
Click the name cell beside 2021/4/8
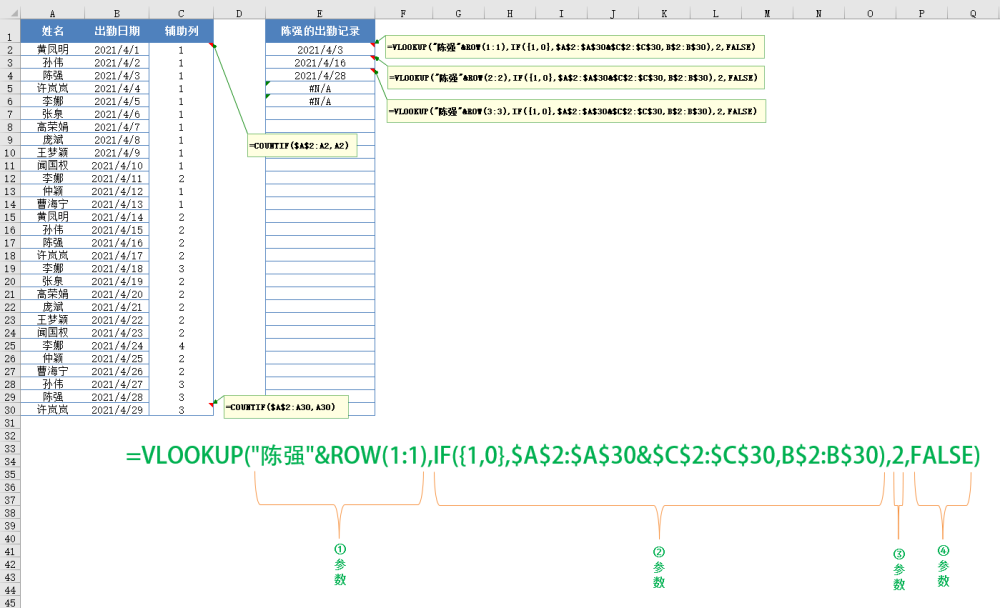click(x=52, y=140)
